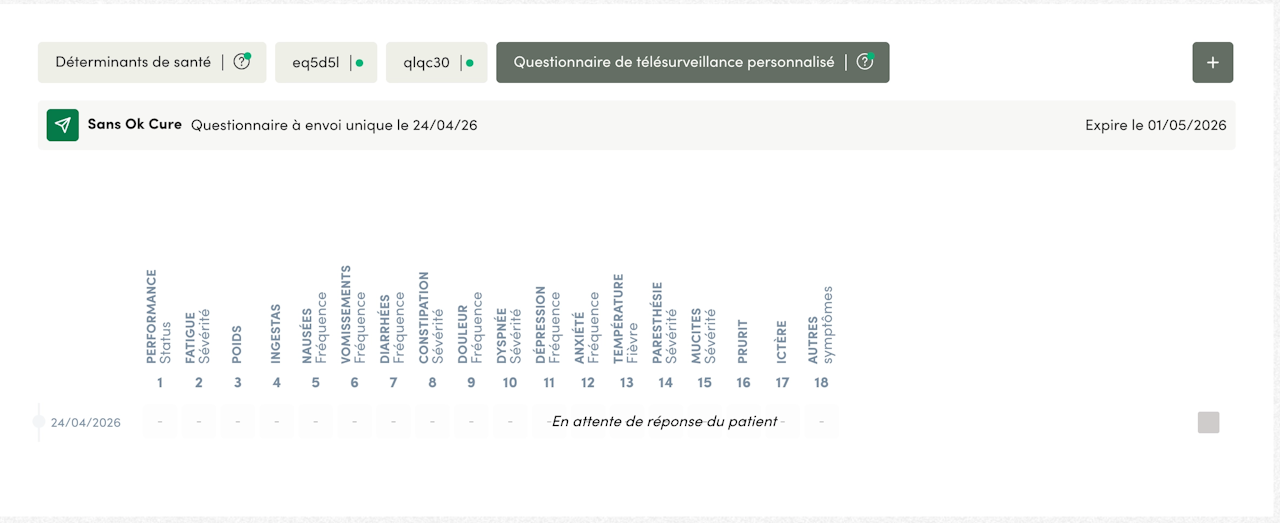Click the 24/04/2026 timeline marker dot
Viewport: 1280px width, 523px height.
tap(38, 422)
